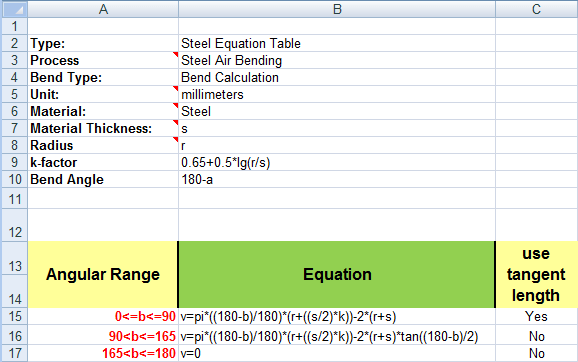Select the Bend Angle value 180-a
The width and height of the screenshot is (578, 362).
[337, 180]
